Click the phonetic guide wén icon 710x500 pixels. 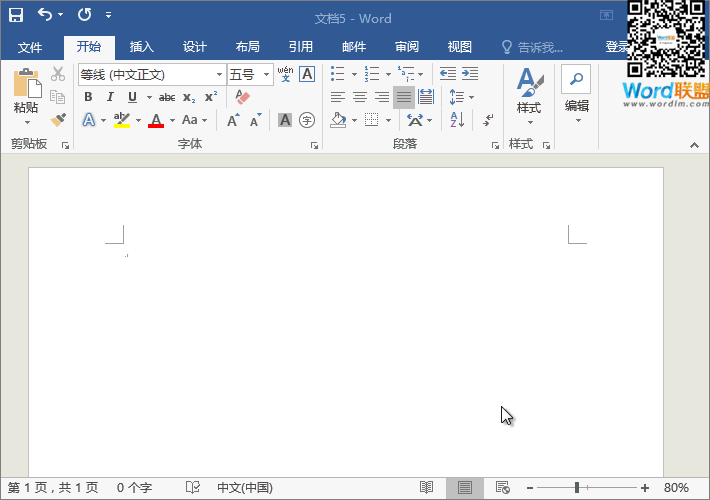(285, 74)
